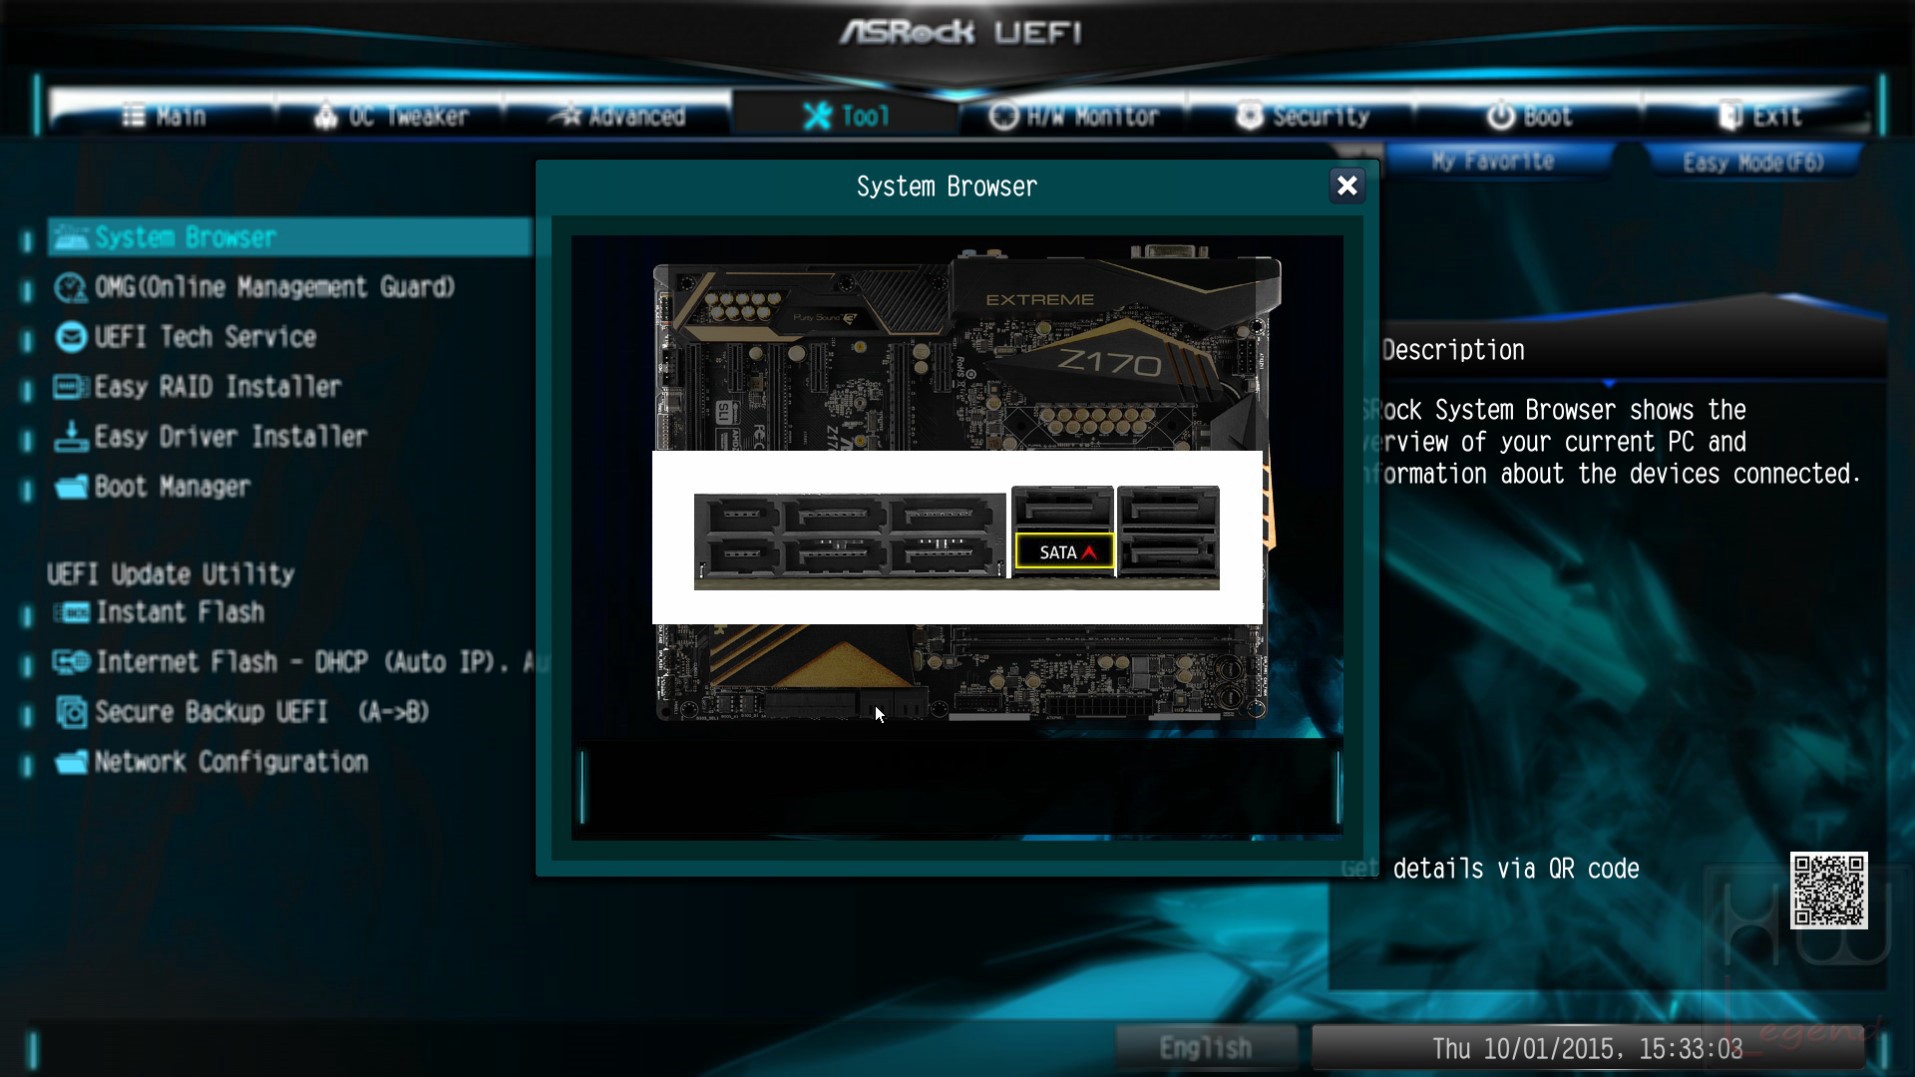
Task: Open the Advanced tab
Action: [x=618, y=116]
